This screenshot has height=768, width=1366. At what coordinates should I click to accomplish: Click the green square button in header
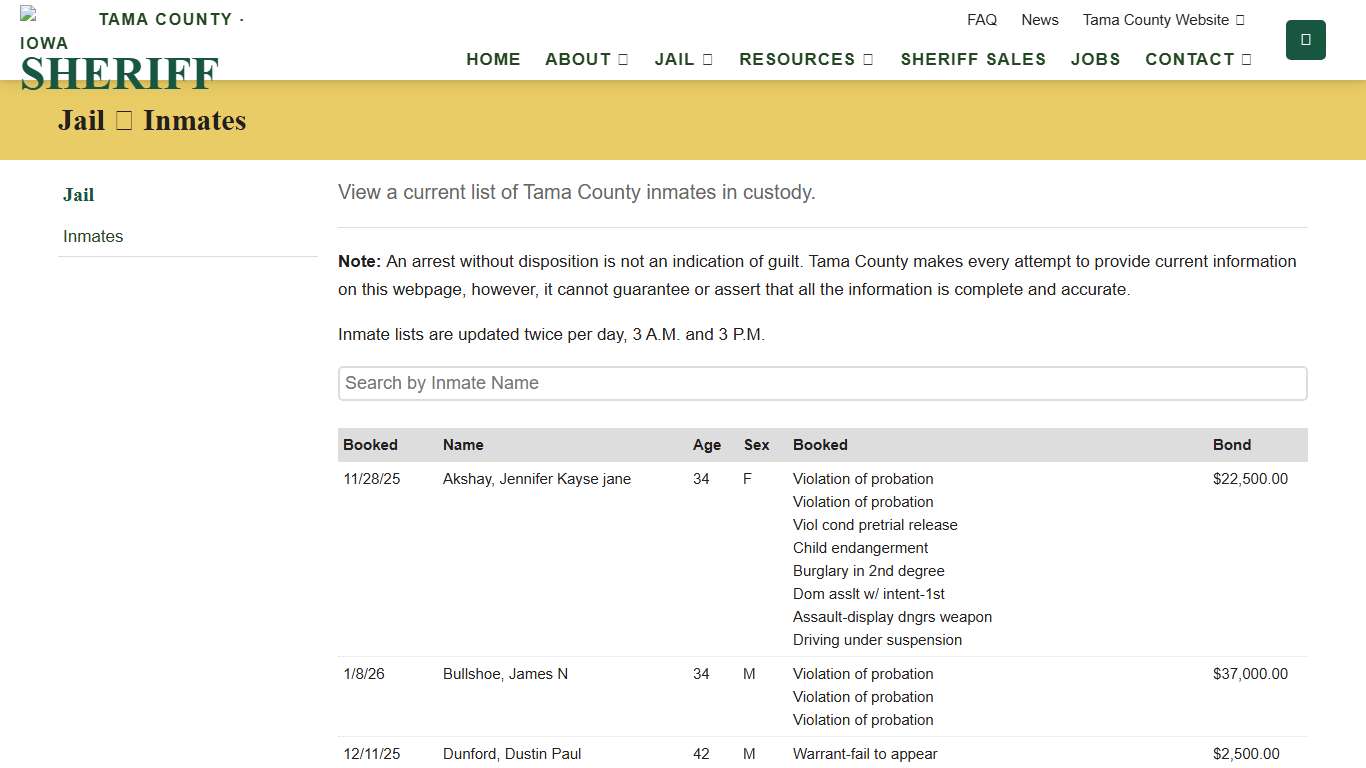tap(1305, 40)
